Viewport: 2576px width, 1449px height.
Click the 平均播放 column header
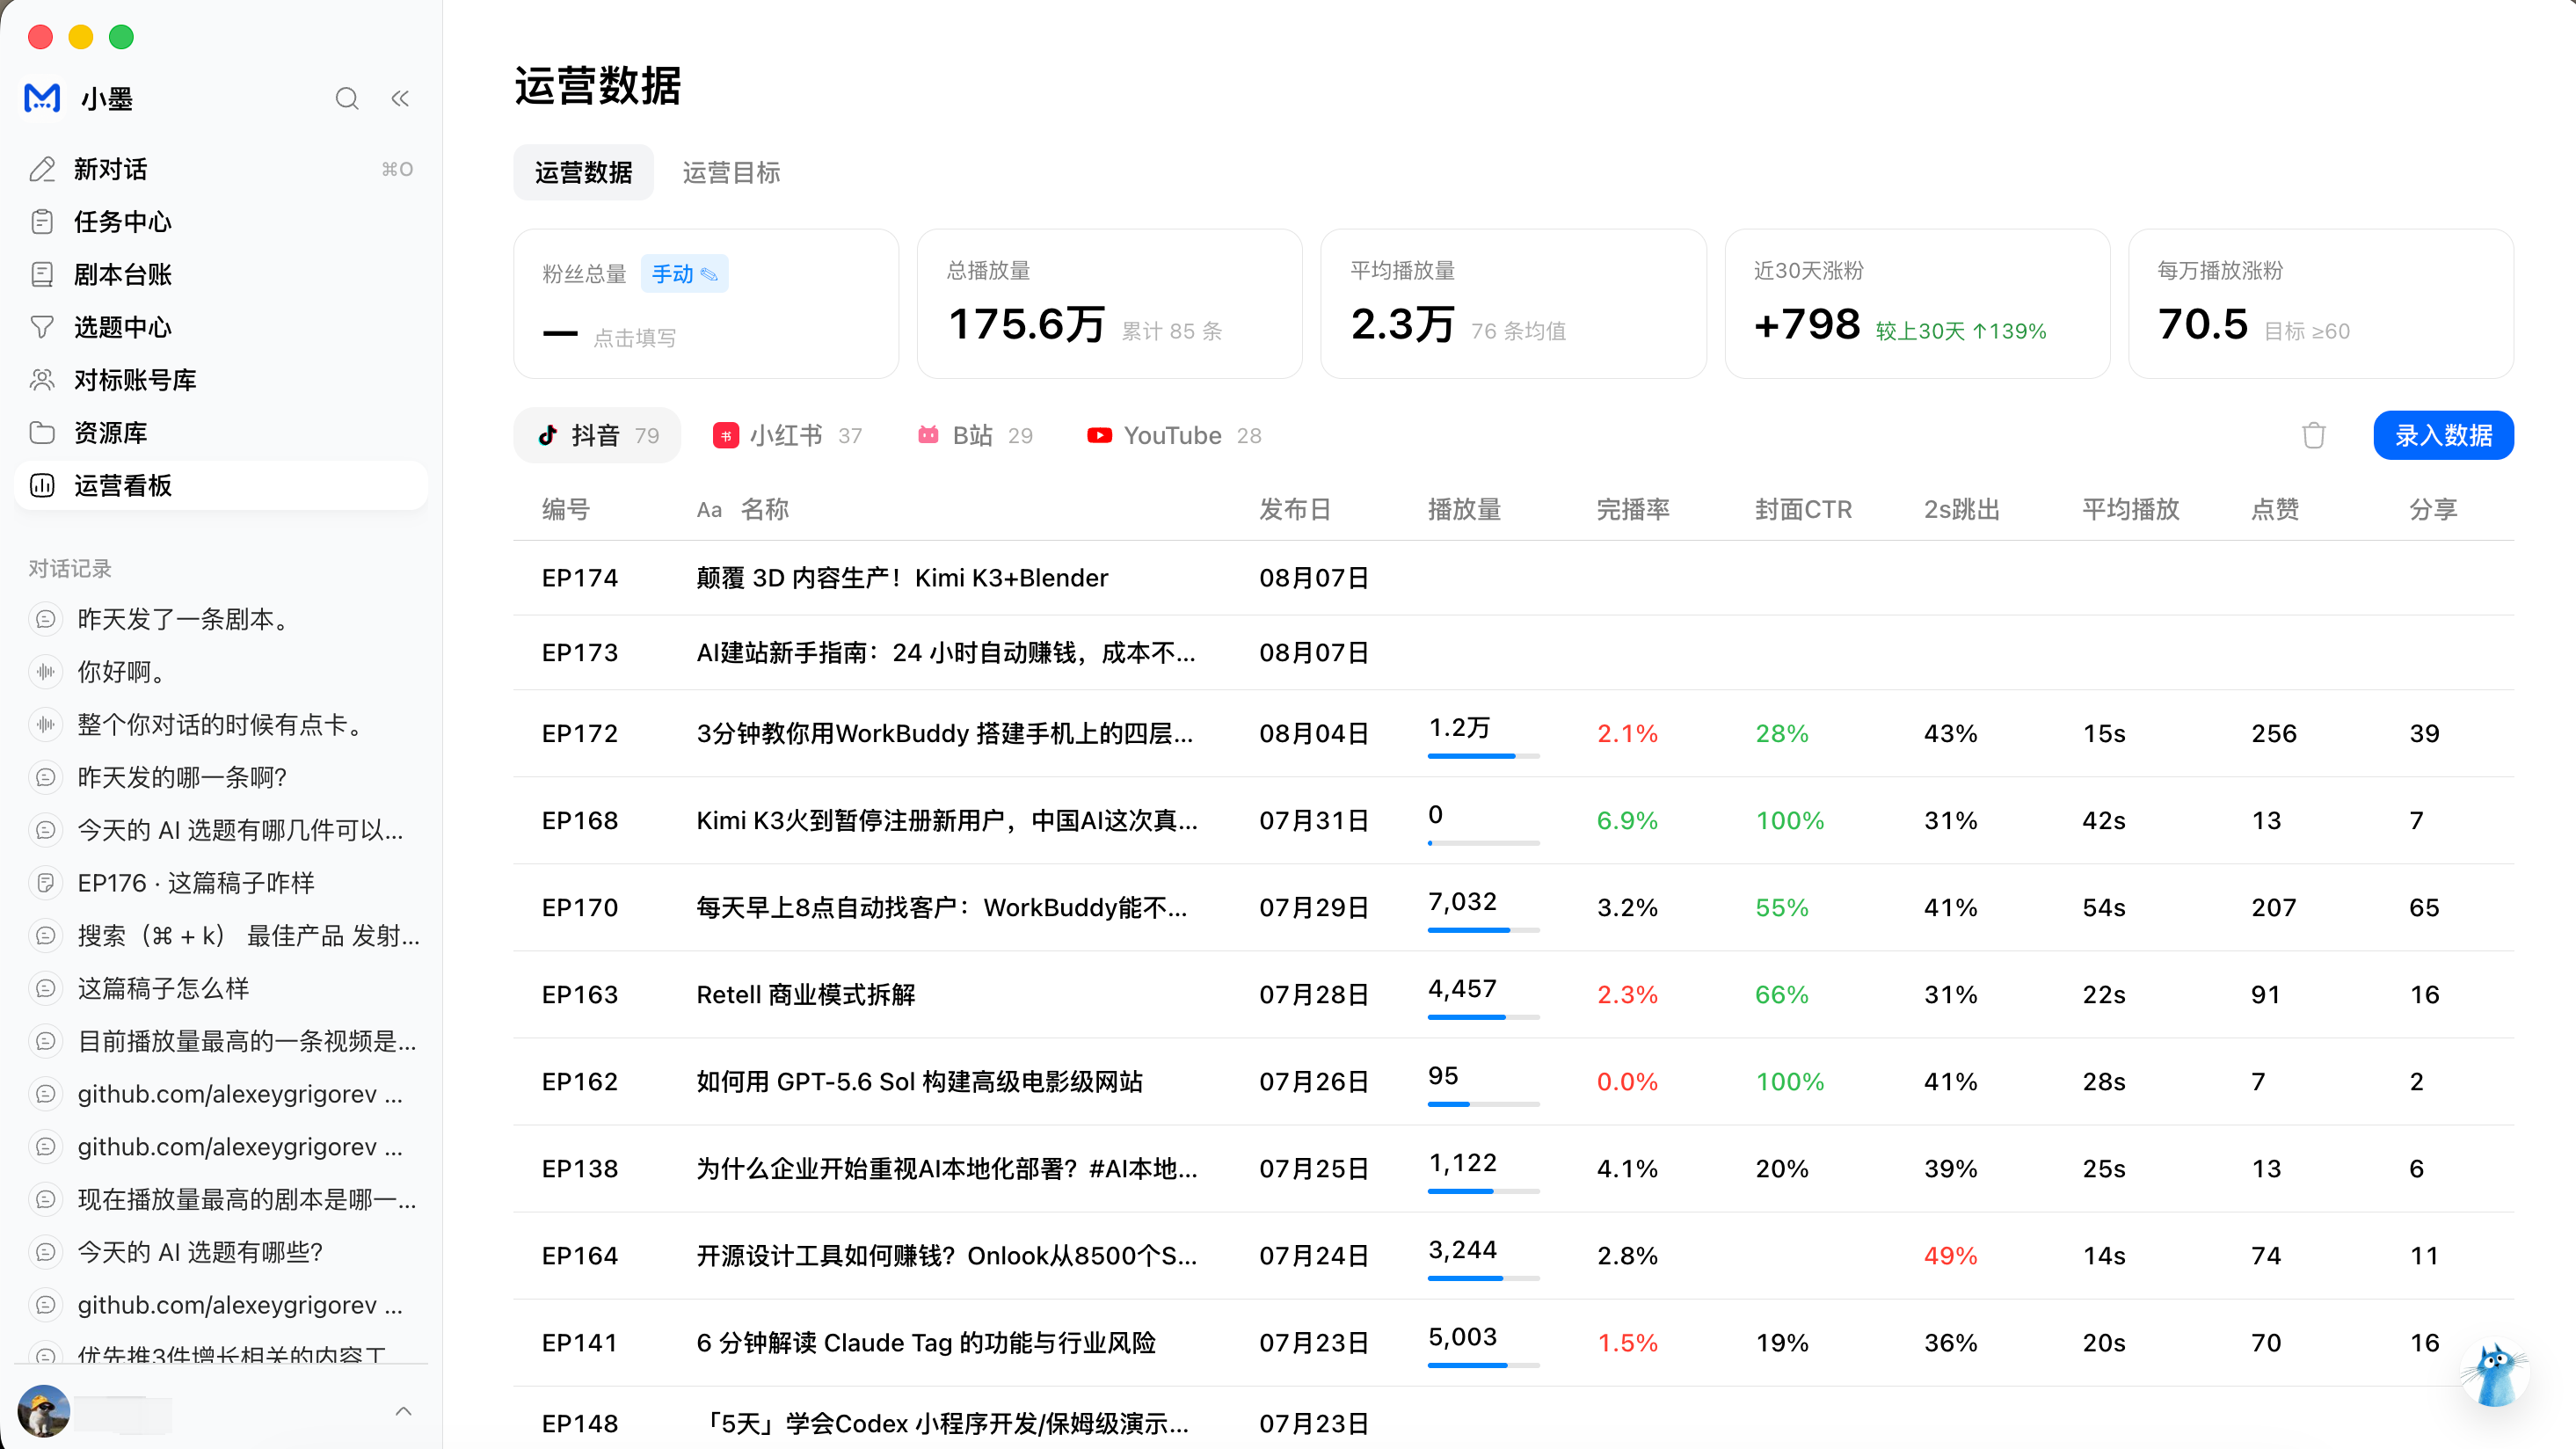pyautogui.click(x=2130, y=509)
